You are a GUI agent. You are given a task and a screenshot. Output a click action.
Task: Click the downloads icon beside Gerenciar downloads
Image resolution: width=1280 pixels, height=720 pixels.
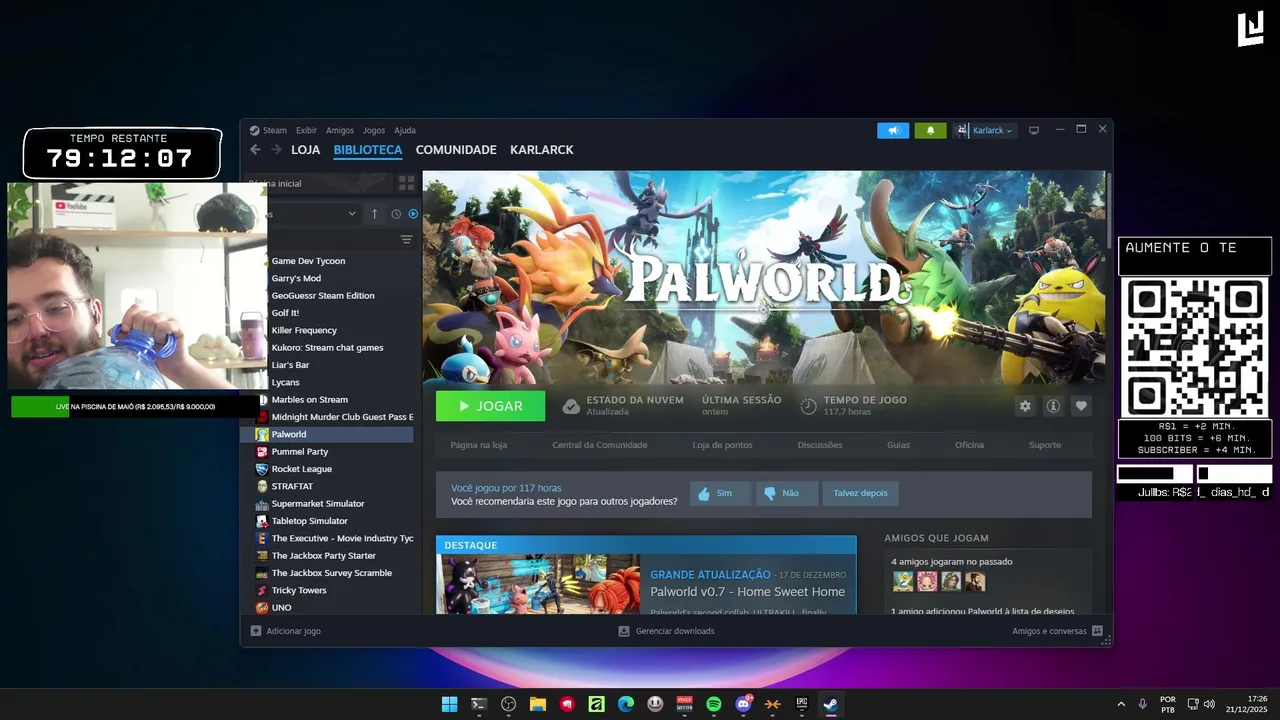coord(624,631)
